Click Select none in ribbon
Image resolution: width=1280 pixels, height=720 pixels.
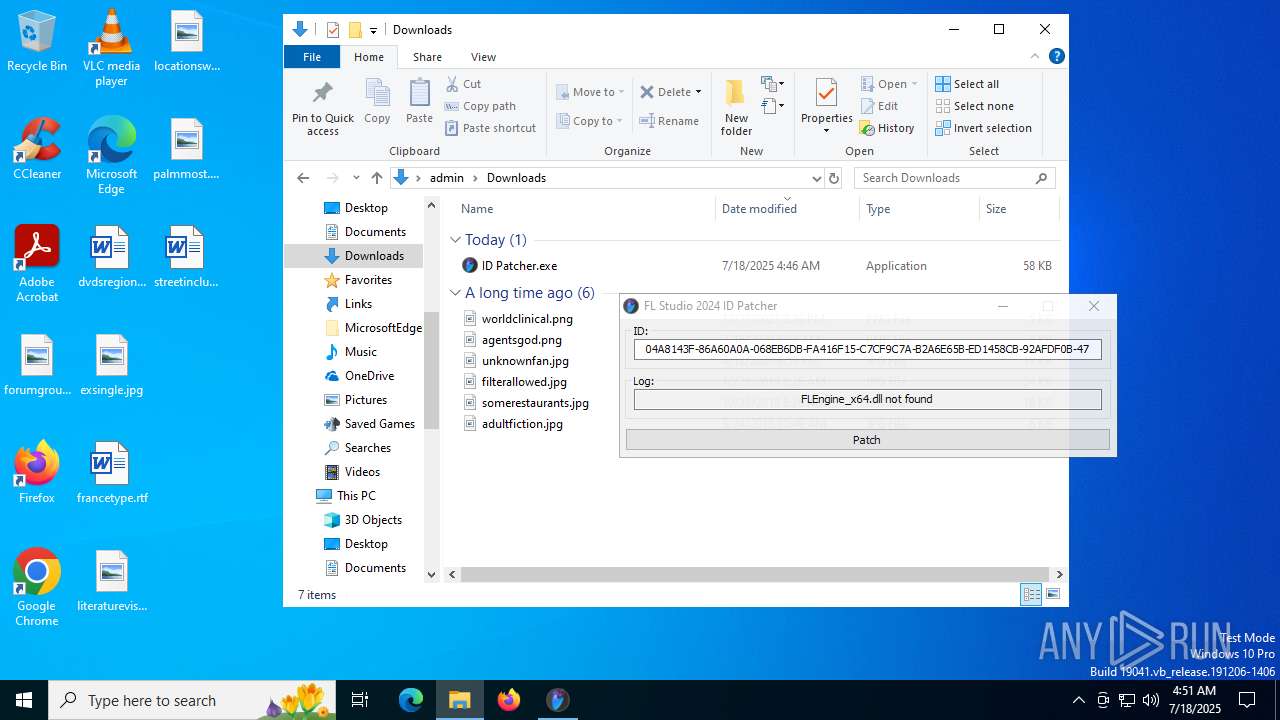pos(974,106)
